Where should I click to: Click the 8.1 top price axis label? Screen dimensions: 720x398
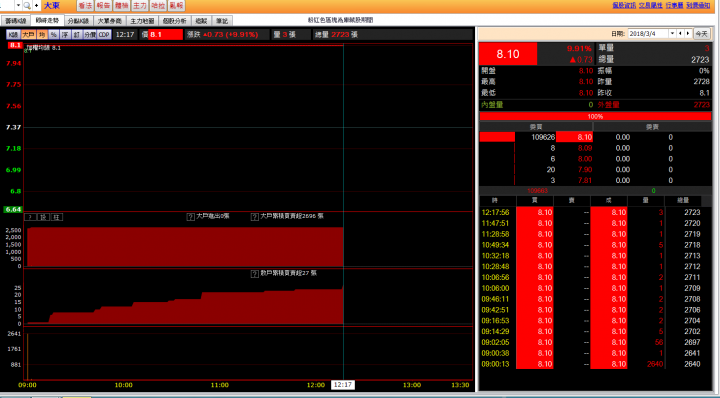click(x=15, y=45)
